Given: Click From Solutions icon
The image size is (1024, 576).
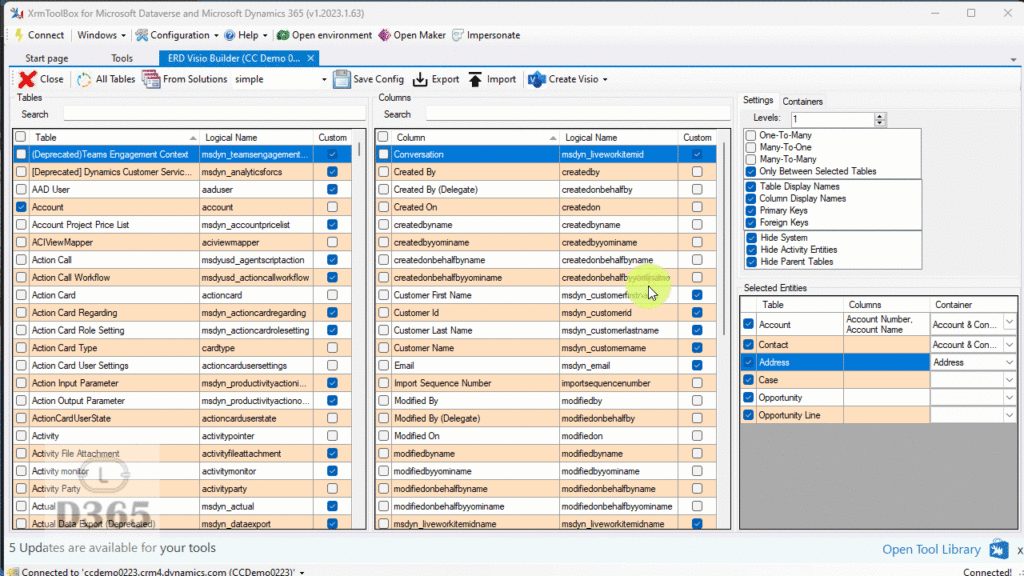Looking at the screenshot, I should coord(151,79).
